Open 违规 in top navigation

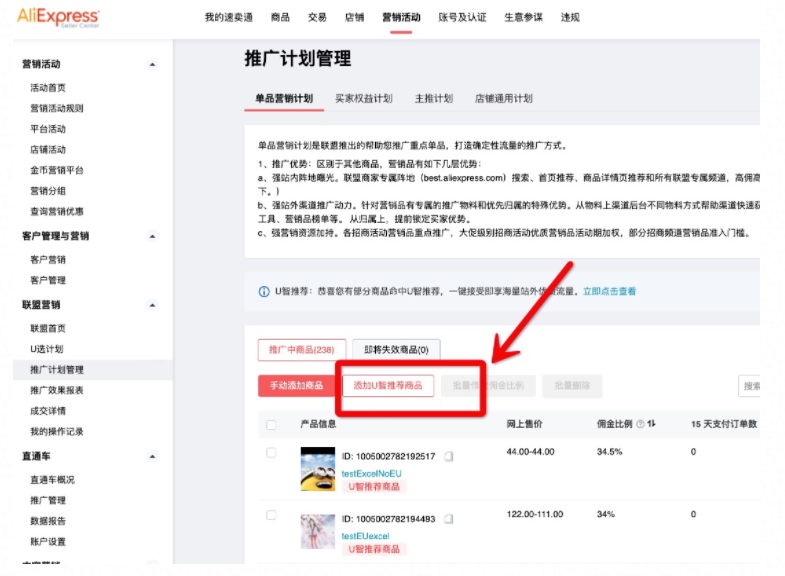570,18
